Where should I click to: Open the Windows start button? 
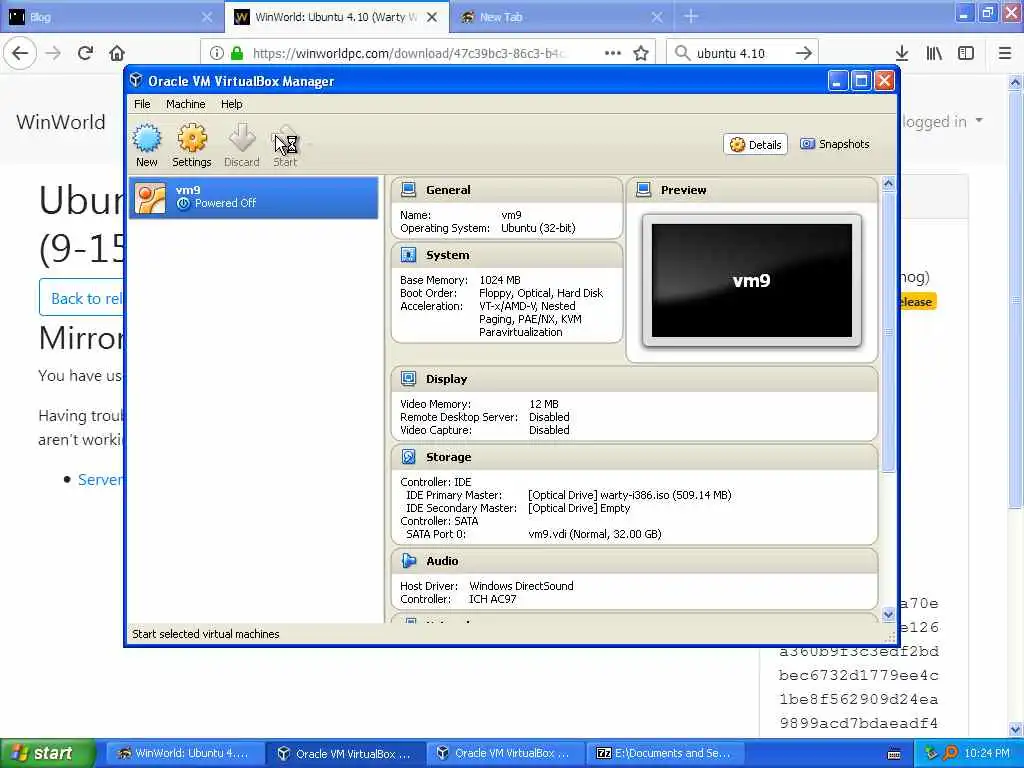click(48, 753)
